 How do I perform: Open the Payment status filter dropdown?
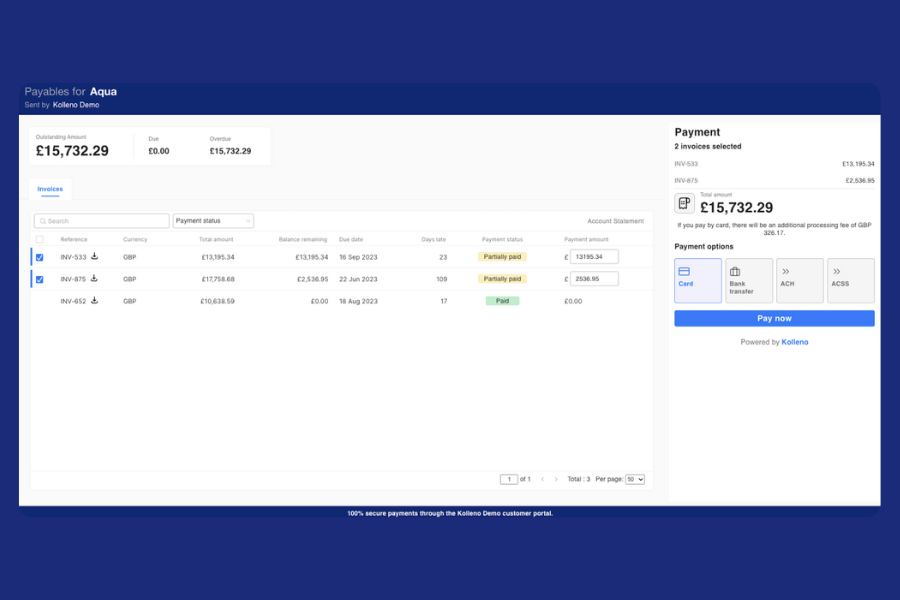(213, 221)
